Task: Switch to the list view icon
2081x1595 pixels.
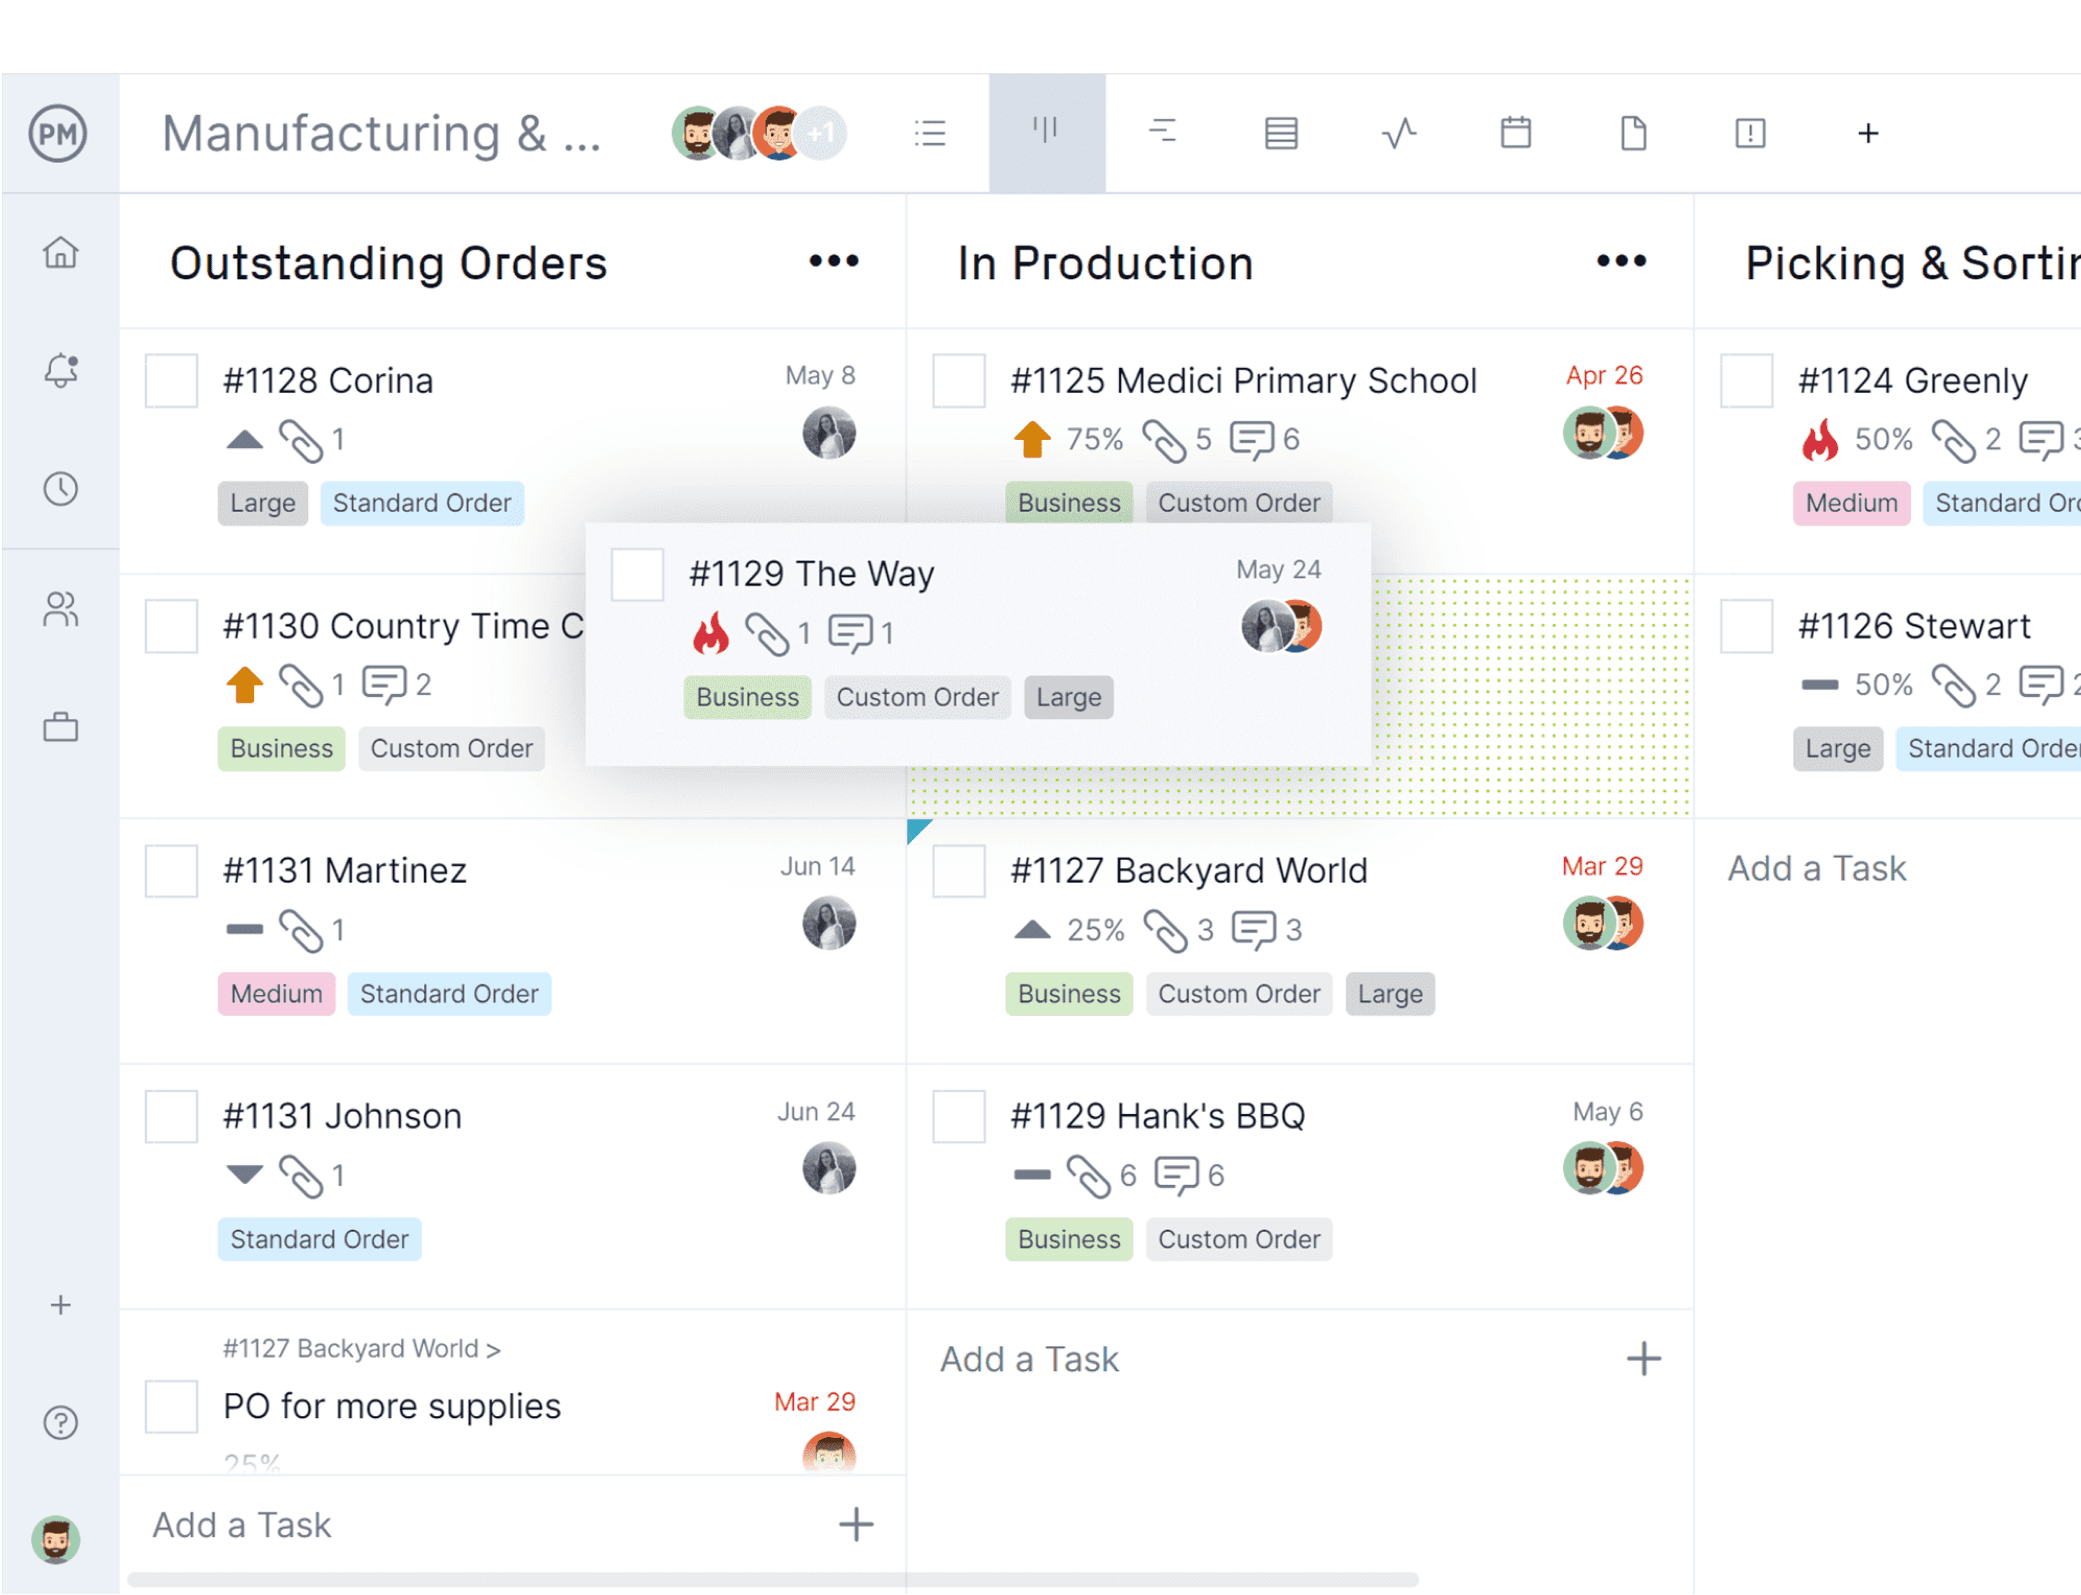Action: point(930,133)
